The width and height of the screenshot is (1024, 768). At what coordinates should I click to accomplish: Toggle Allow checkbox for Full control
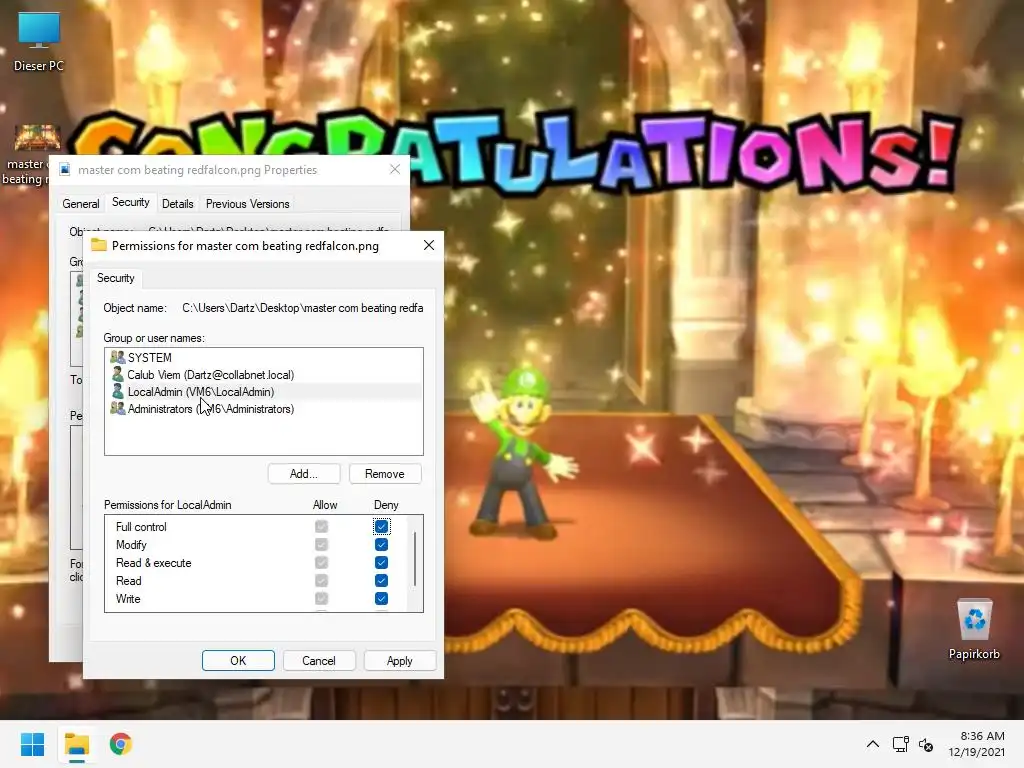321,526
